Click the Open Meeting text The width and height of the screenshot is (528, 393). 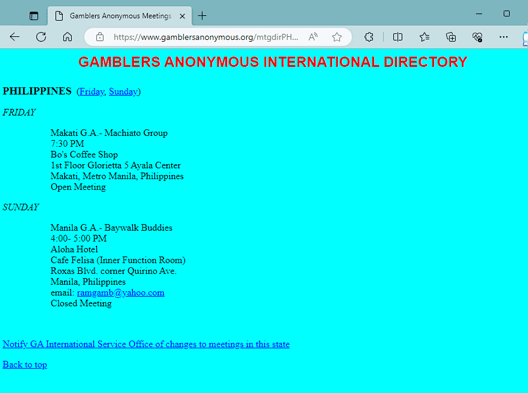tap(78, 187)
